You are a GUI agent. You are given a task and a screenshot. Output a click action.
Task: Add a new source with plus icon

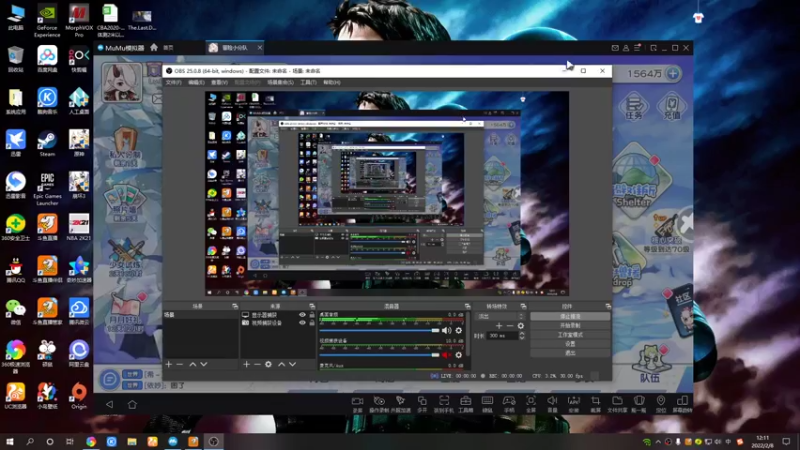click(246, 364)
